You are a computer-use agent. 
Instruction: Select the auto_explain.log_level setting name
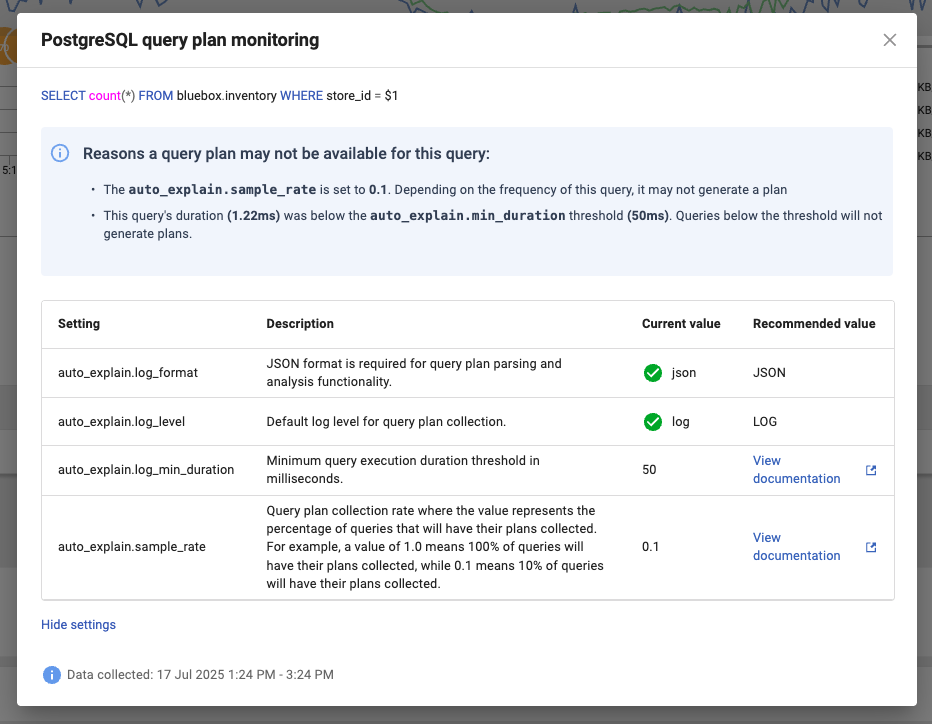point(121,421)
